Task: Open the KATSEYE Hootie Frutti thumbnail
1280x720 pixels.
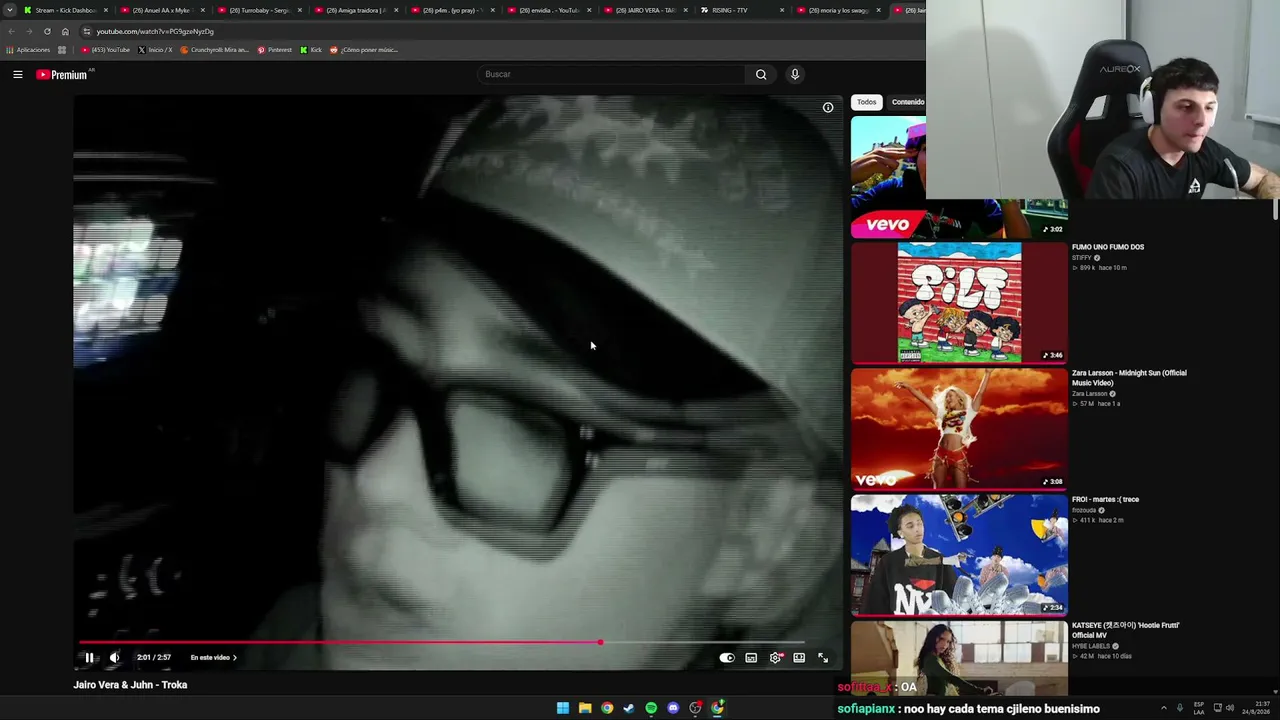Action: [x=959, y=658]
